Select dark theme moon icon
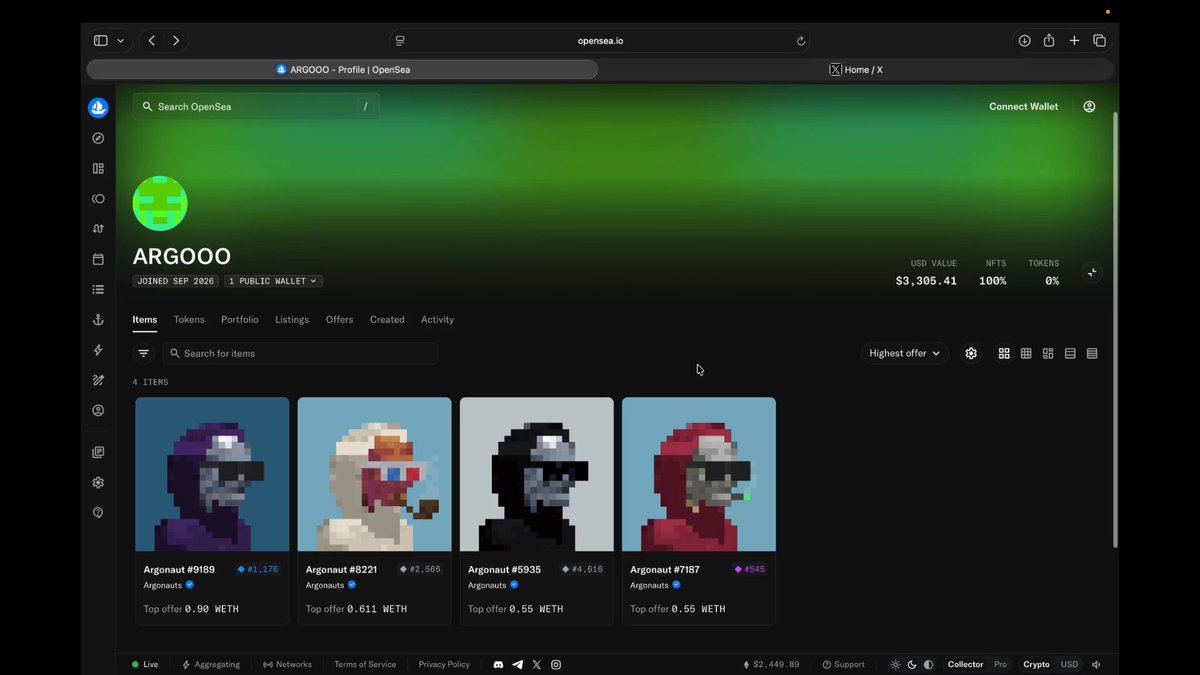1200x675 pixels. point(912,664)
